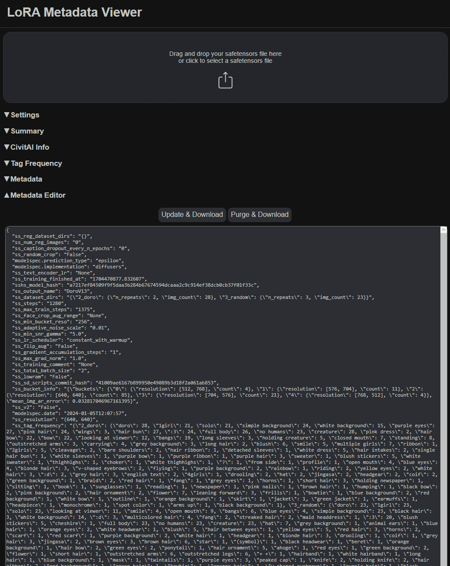Click the "ss_dataset_dirs" line in editor
The width and height of the screenshot is (450, 566).
(193, 297)
